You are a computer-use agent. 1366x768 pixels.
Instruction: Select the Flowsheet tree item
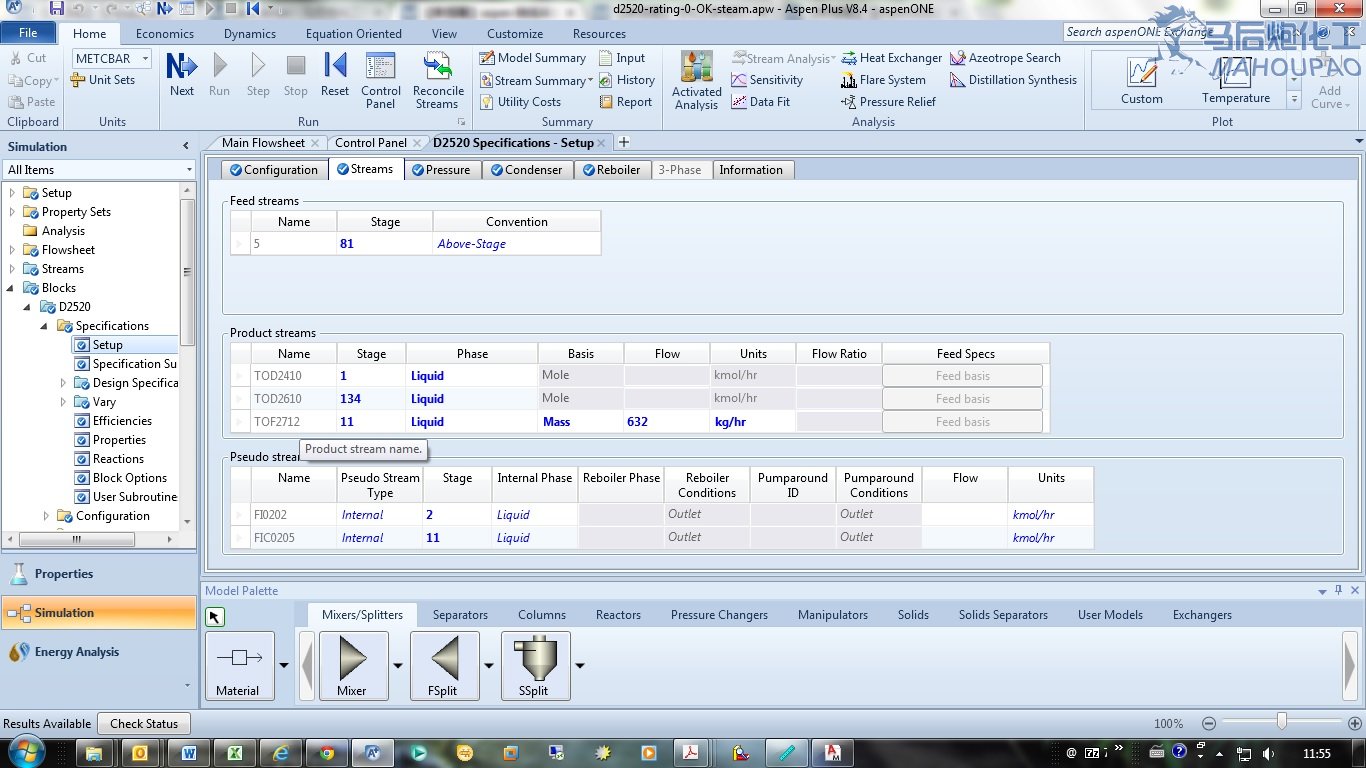pyautogui.click(x=68, y=250)
